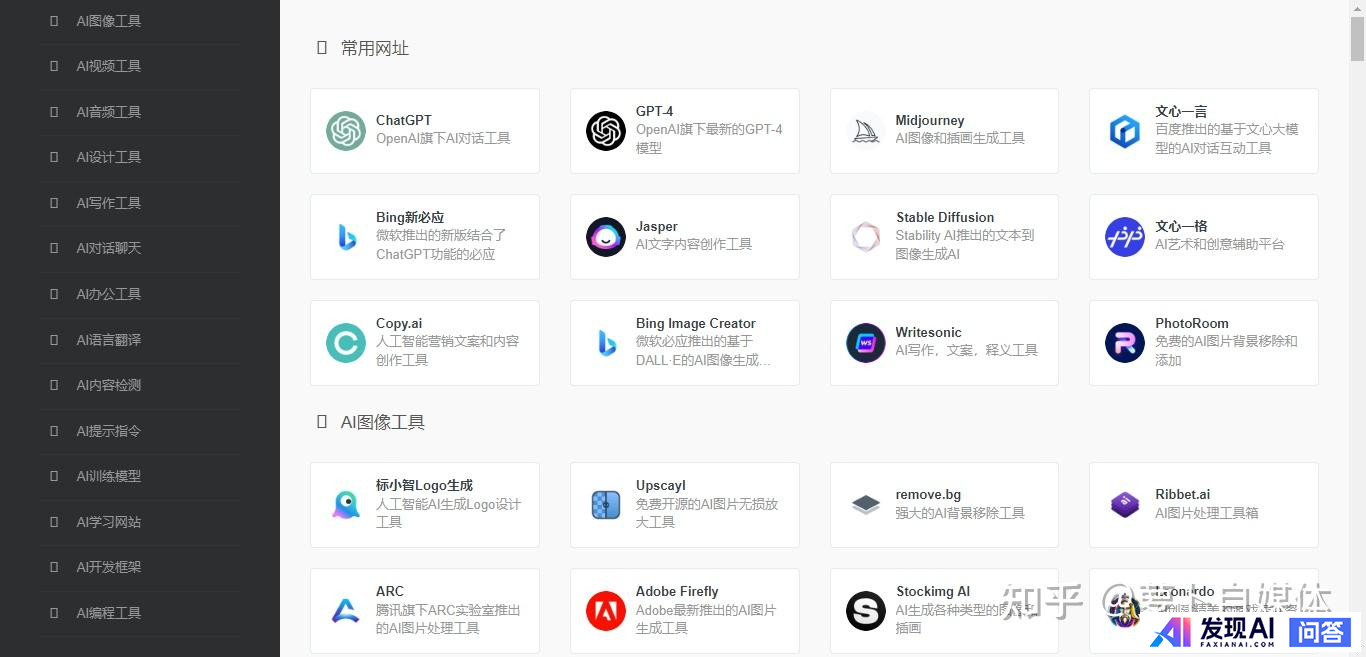Click the Writesonic WS icon

(865, 343)
